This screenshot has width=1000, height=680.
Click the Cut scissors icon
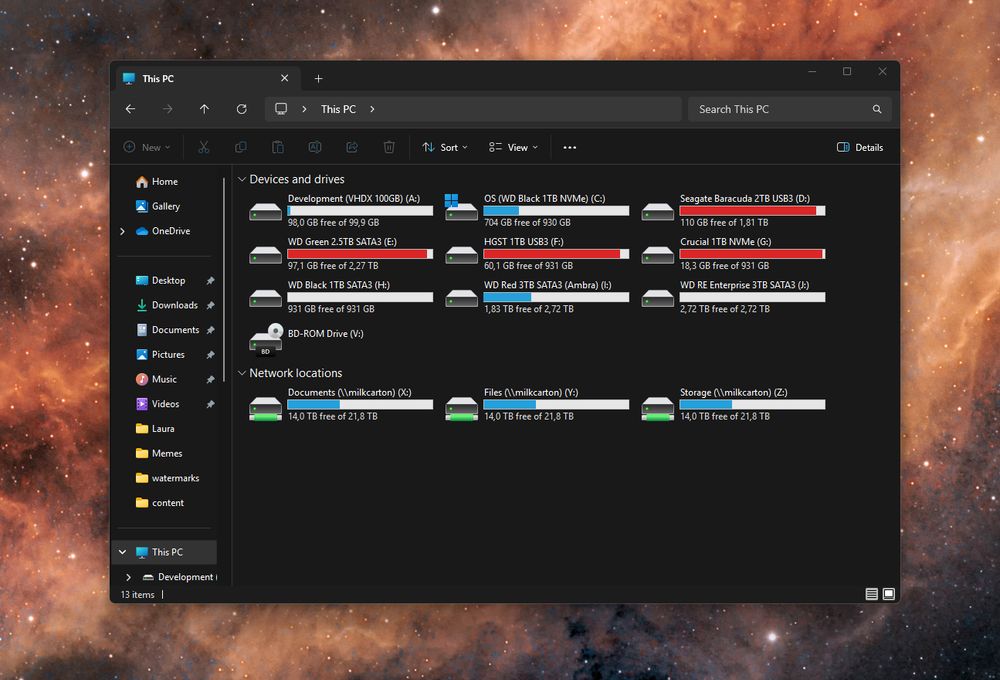(204, 147)
